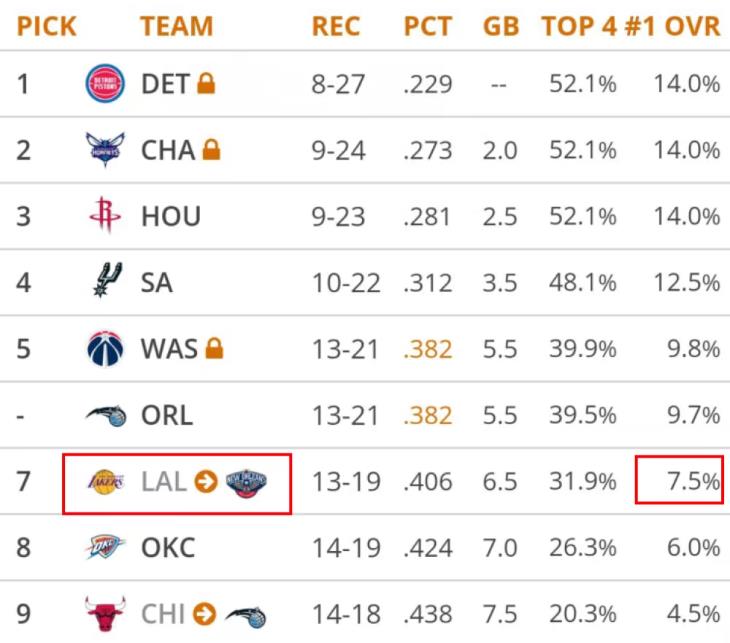Click the Washington Wizards team logo
The height and width of the screenshot is (643, 730).
click(105, 349)
